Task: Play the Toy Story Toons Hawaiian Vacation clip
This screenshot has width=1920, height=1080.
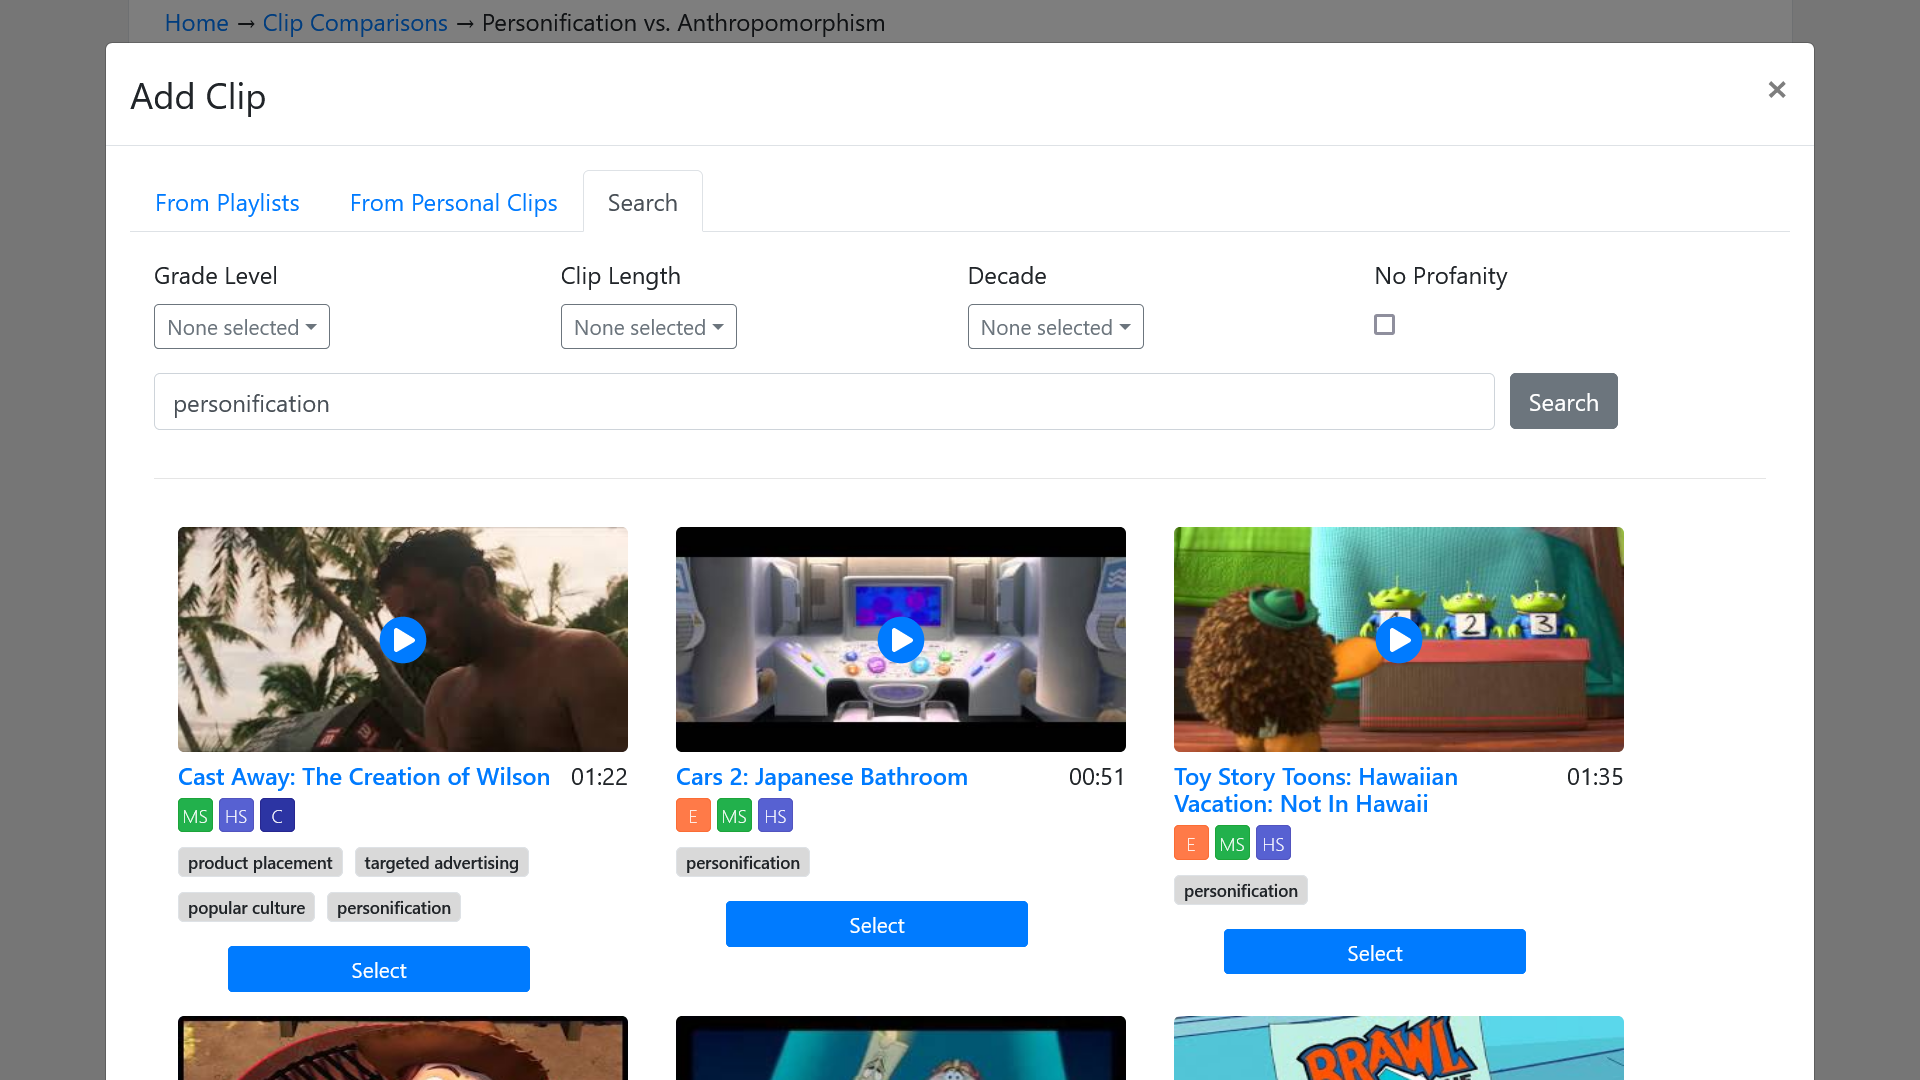Action: pos(1399,640)
